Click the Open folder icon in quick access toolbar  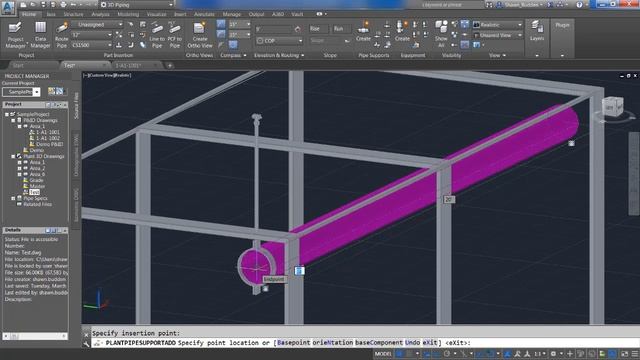[x=33, y=4]
